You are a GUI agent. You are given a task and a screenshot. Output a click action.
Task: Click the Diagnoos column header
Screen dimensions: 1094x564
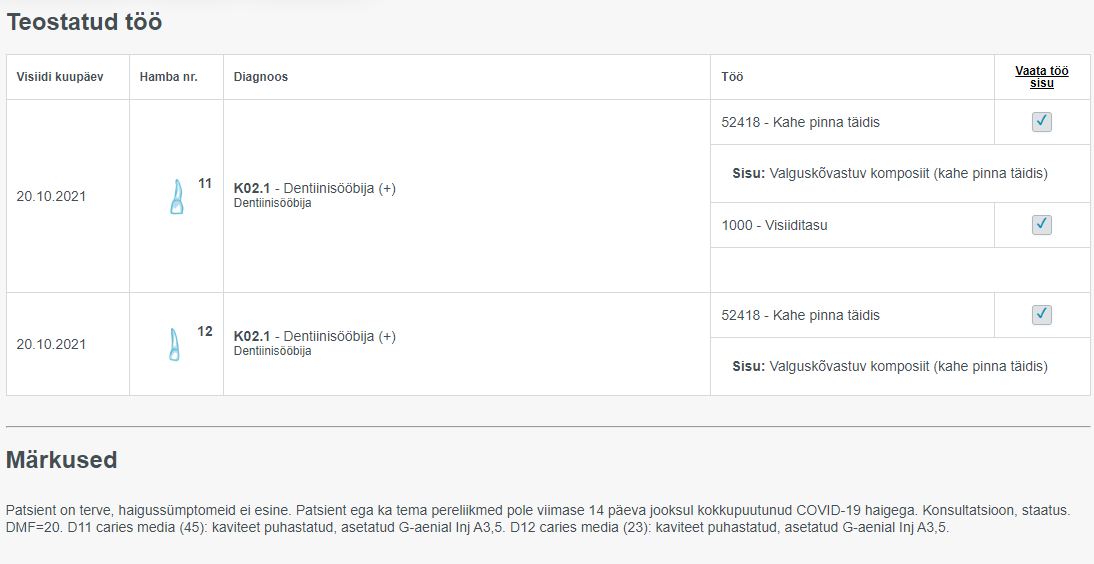coord(261,77)
